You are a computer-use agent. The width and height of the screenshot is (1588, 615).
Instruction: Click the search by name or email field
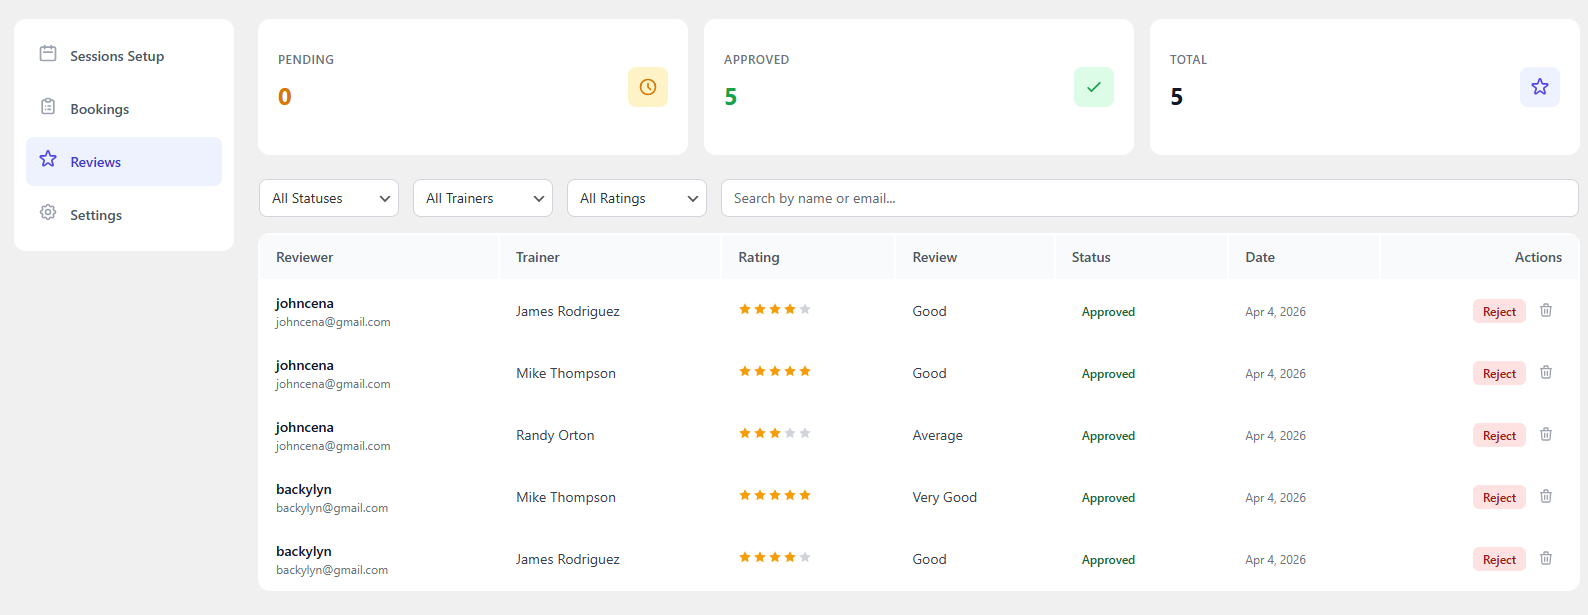(x=1149, y=198)
